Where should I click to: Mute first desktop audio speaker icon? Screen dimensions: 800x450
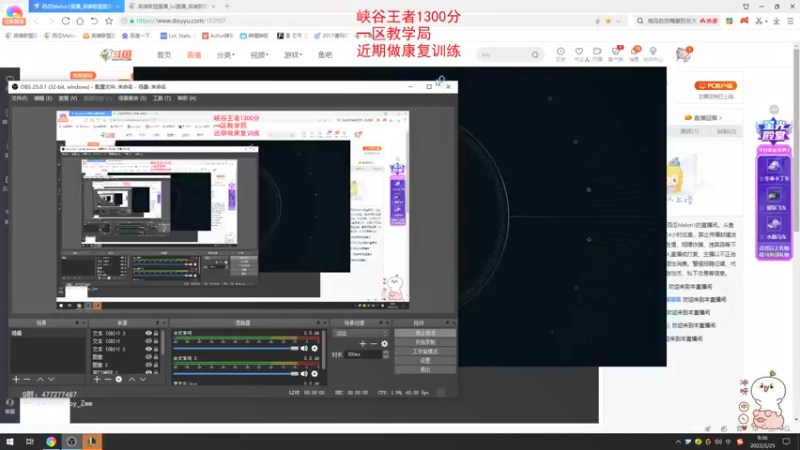click(304, 348)
